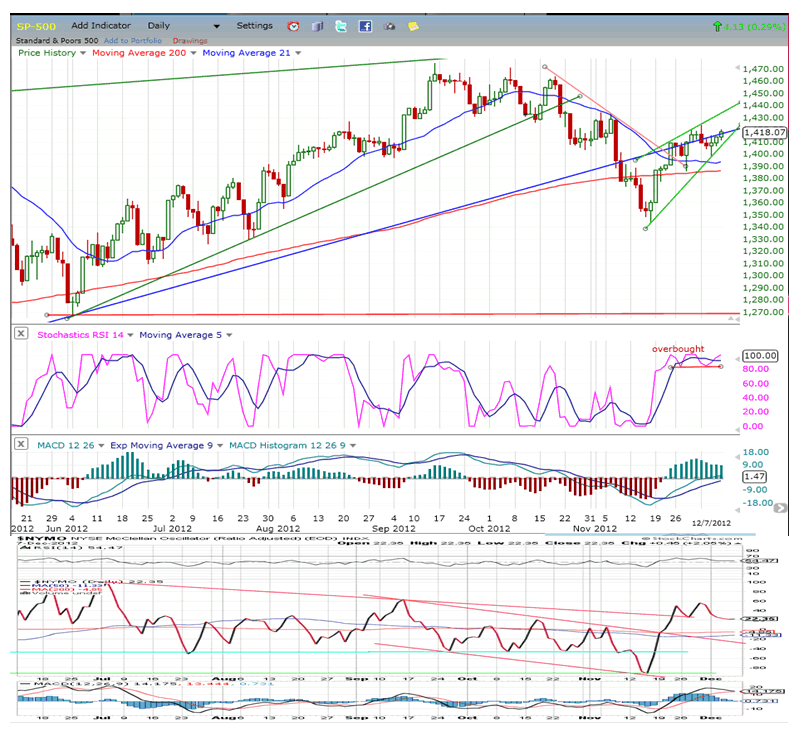Image resolution: width=798 pixels, height=737 pixels.
Task: Click the Moving Average 5 label
Action: click(181, 335)
